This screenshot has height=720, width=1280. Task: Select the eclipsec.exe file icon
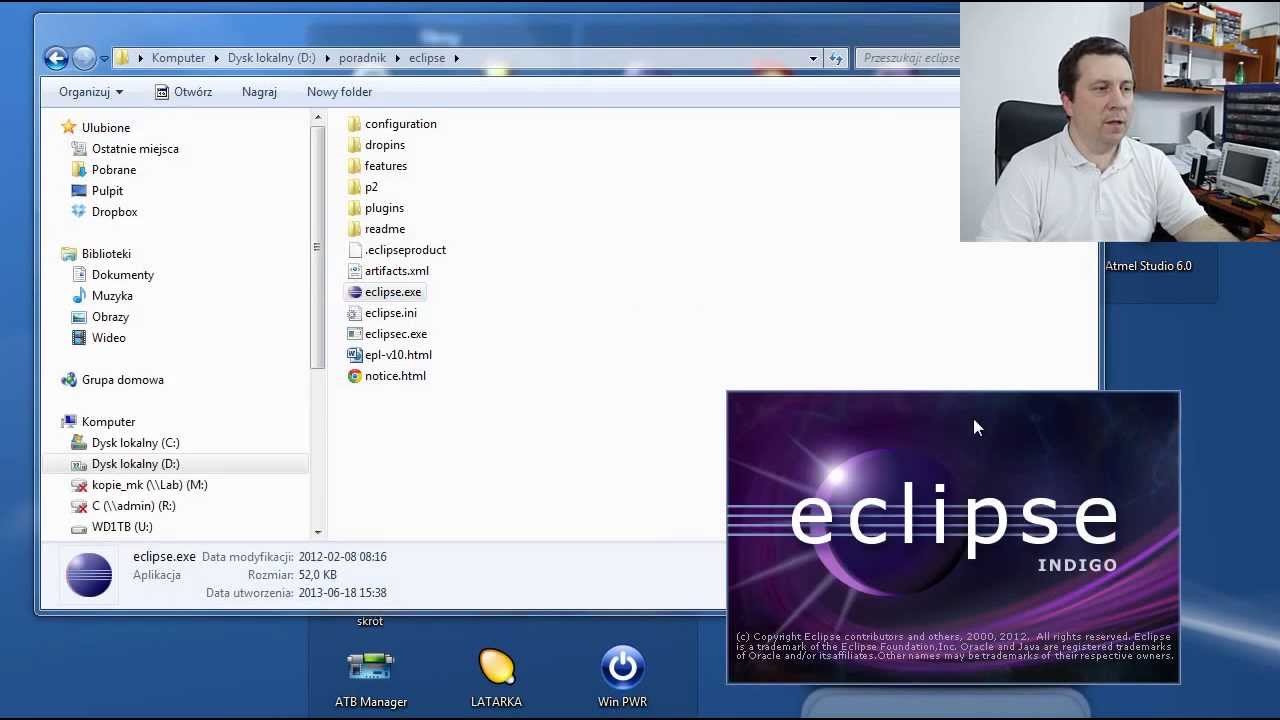(354, 334)
